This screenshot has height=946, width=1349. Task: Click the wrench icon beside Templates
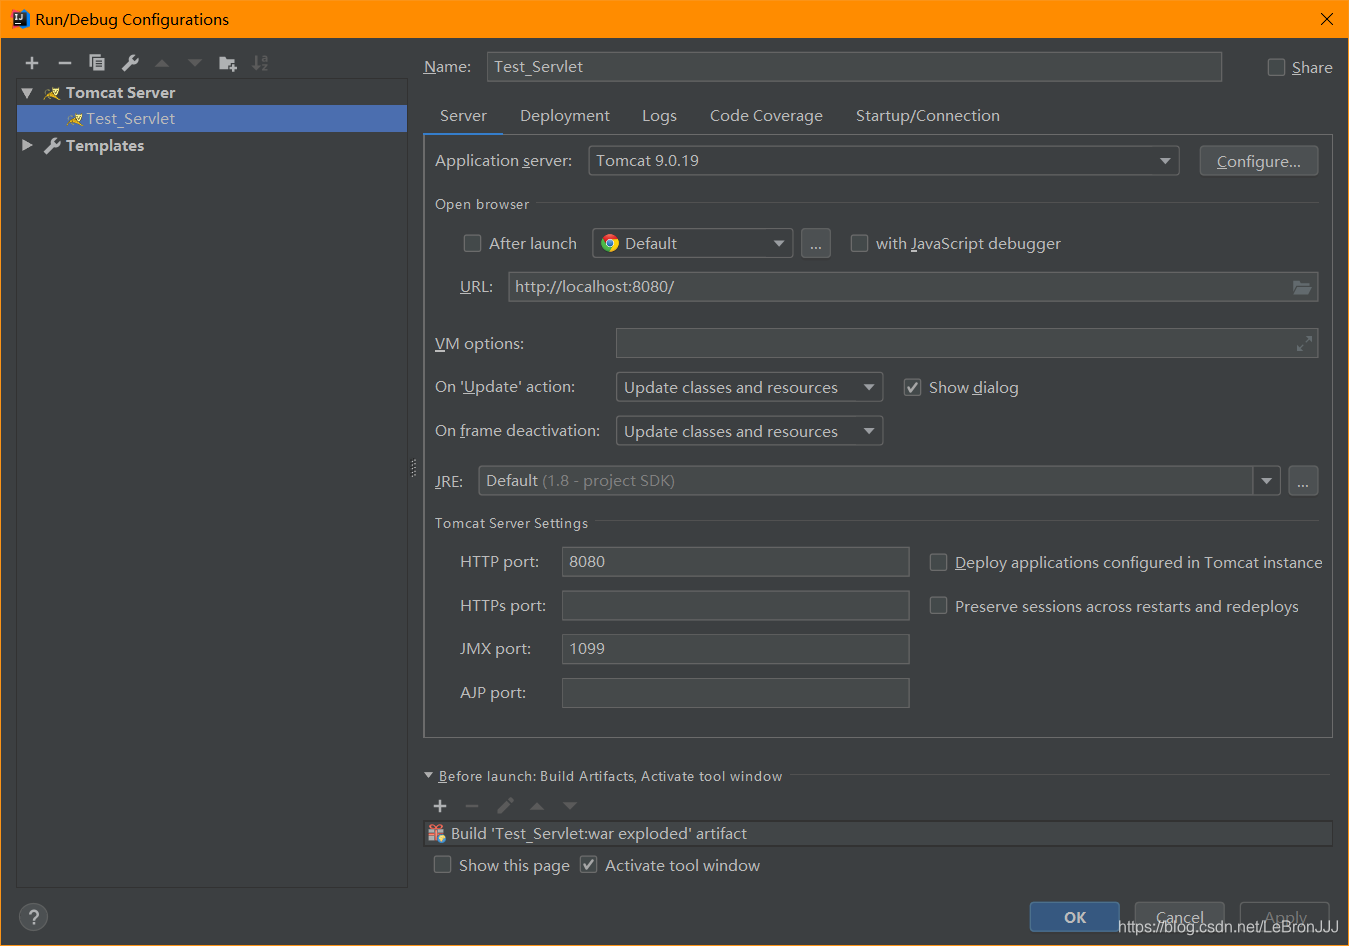point(52,146)
